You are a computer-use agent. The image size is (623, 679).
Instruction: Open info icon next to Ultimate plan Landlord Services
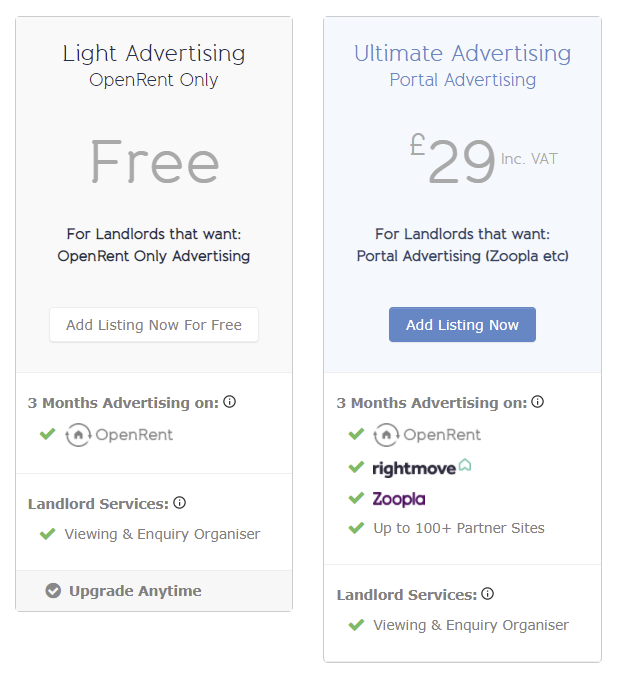[487, 594]
